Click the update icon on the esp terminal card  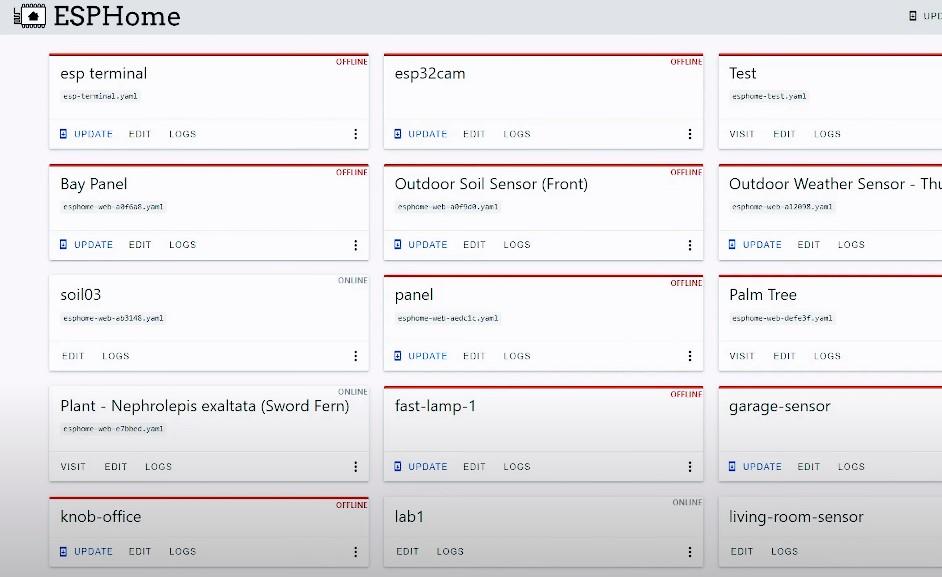coord(63,133)
